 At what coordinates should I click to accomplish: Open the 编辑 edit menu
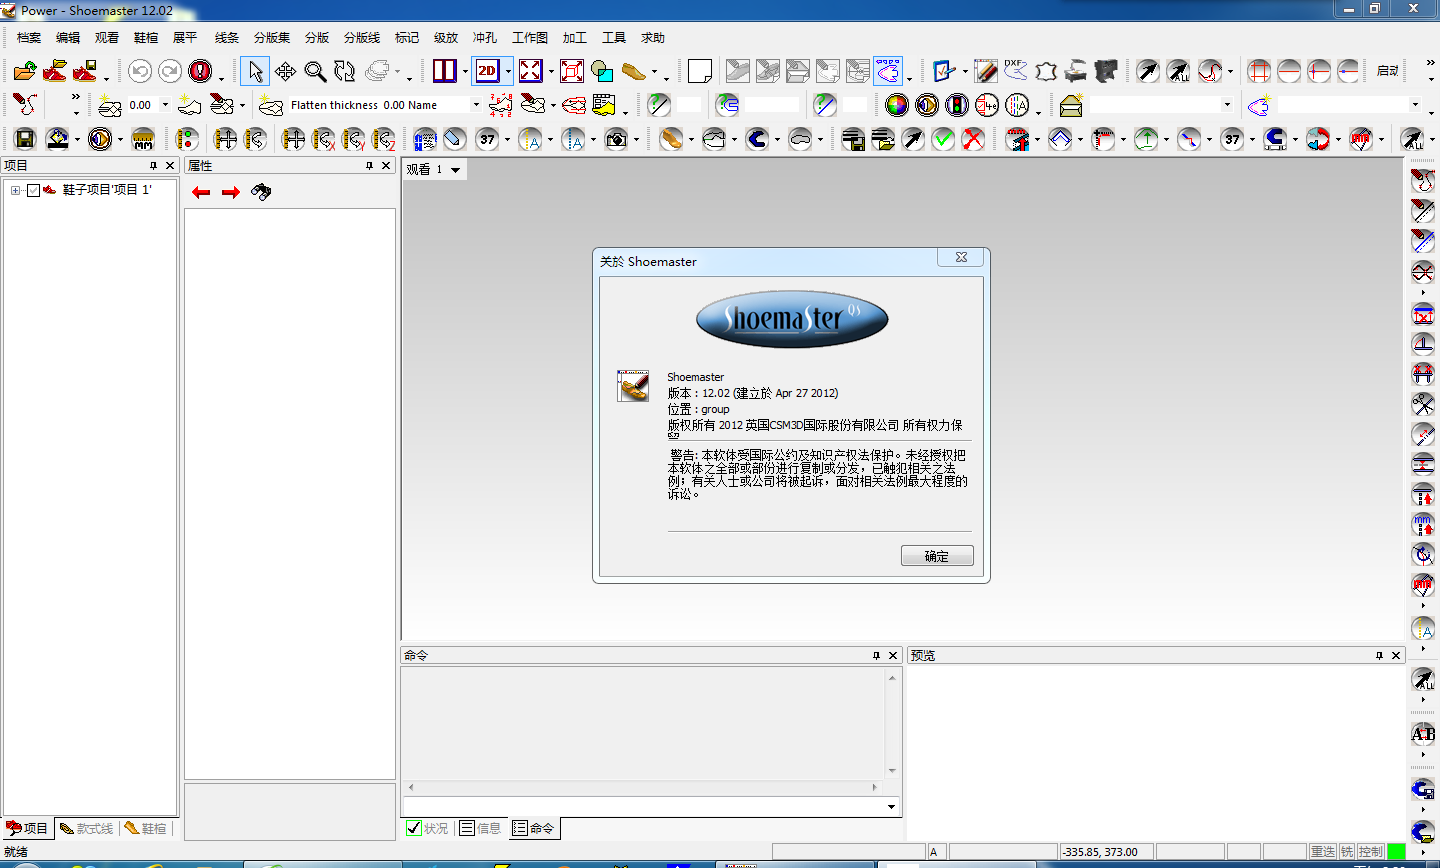coord(68,38)
